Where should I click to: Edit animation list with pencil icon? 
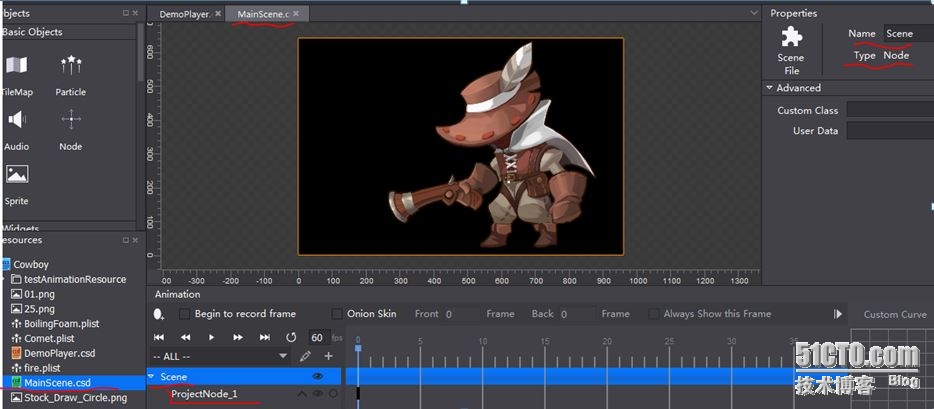point(305,356)
